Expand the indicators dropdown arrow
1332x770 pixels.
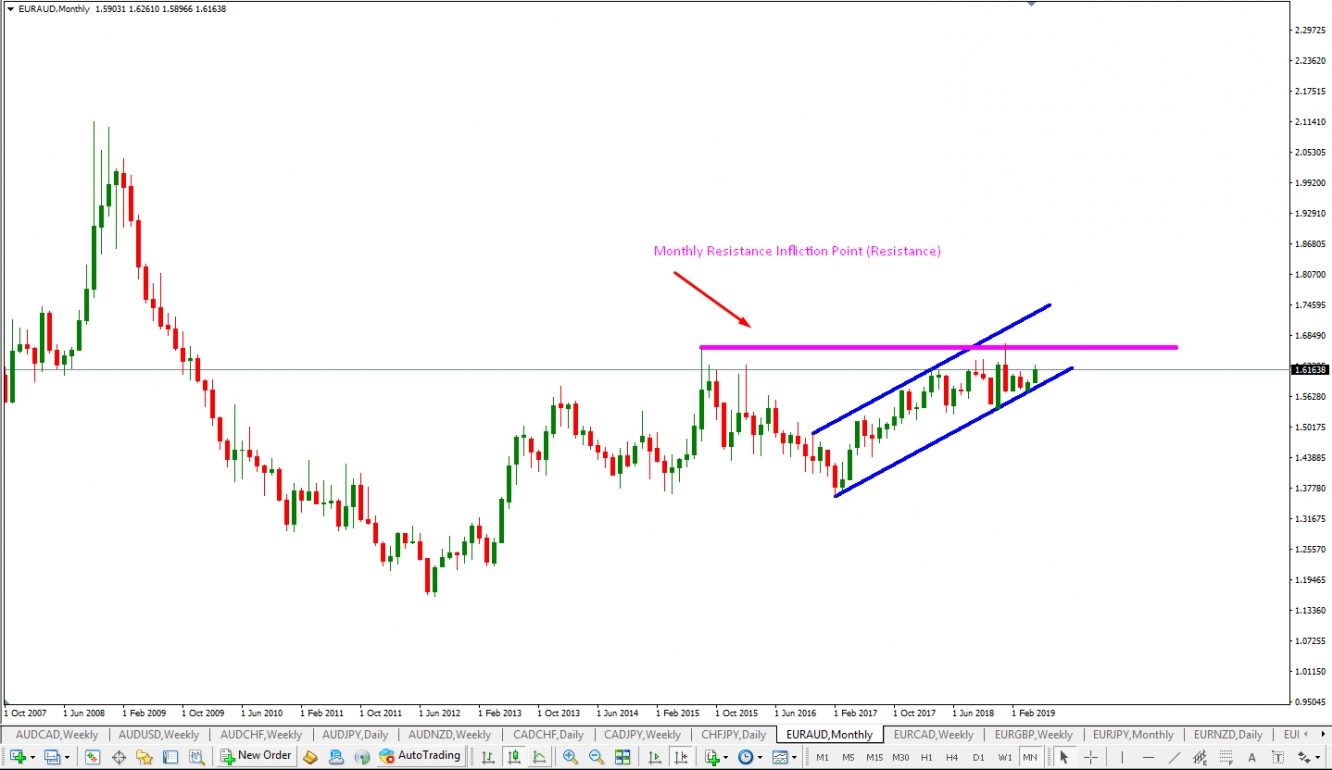726,757
